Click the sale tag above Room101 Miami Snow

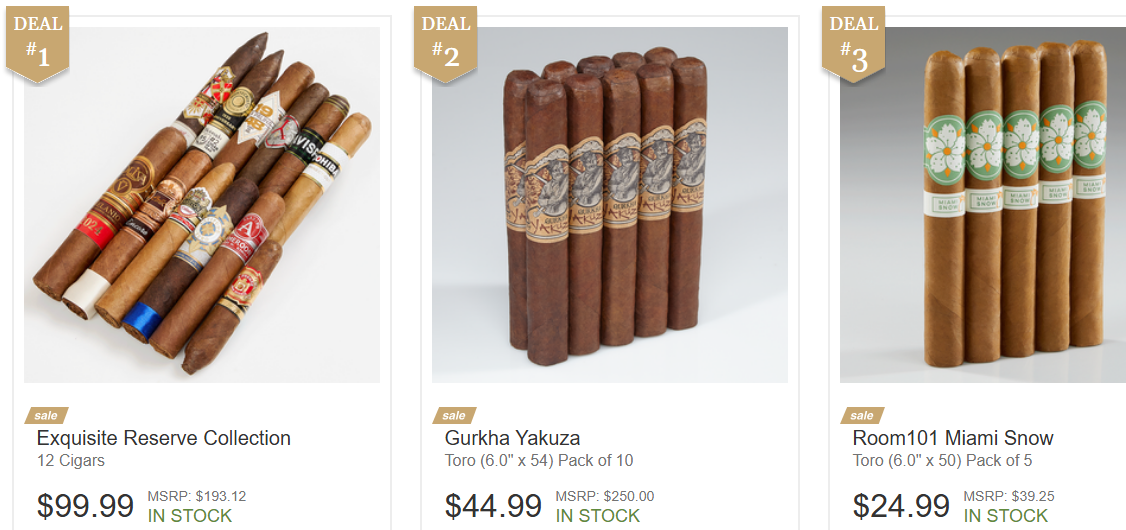pyautogui.click(x=862, y=415)
